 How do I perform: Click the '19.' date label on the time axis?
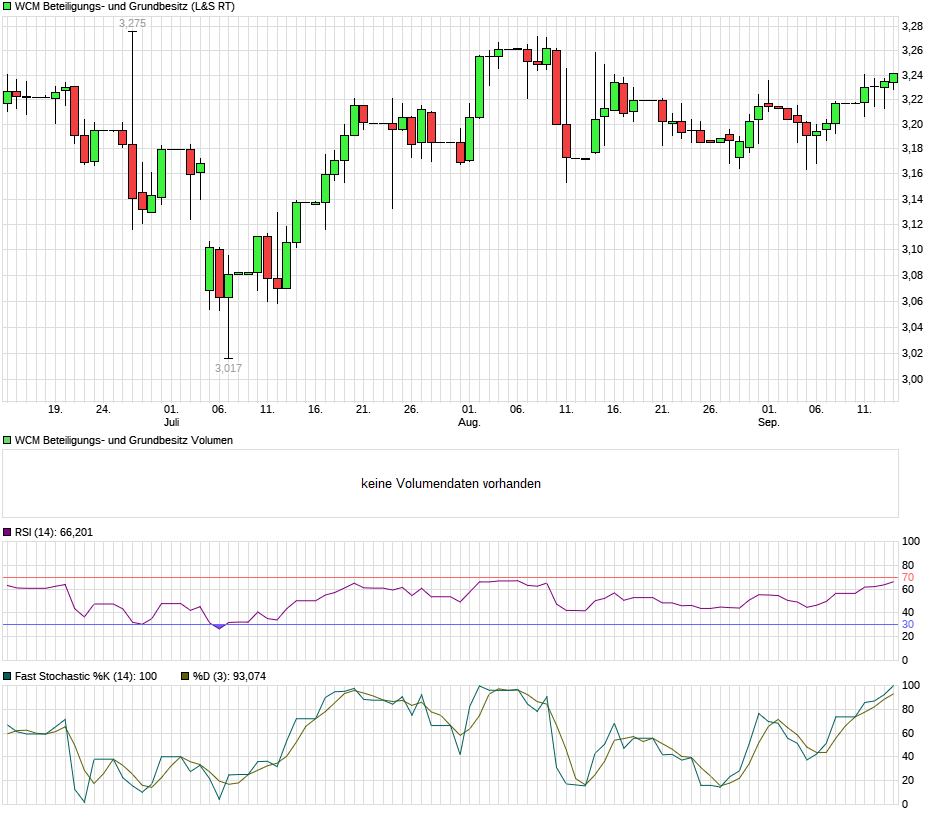click(x=56, y=409)
